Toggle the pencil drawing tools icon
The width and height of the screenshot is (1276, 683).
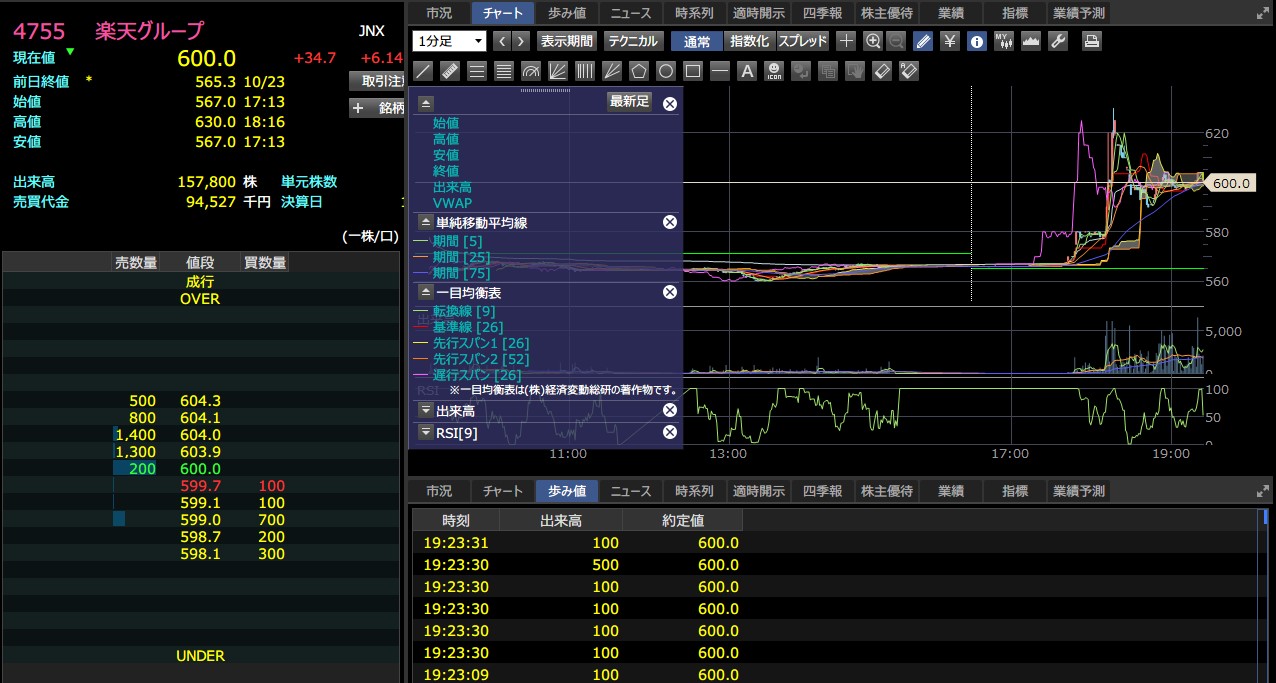click(x=924, y=41)
